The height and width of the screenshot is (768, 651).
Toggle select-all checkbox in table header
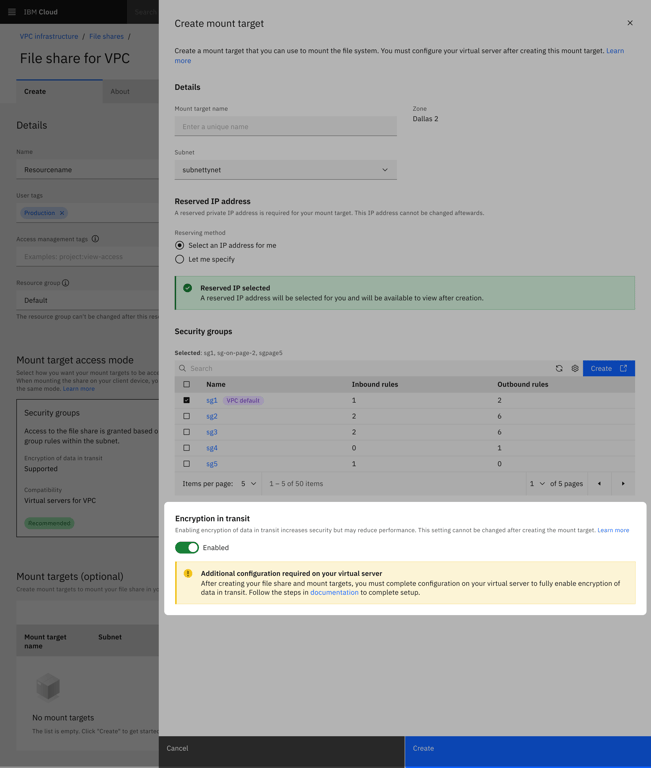point(187,384)
